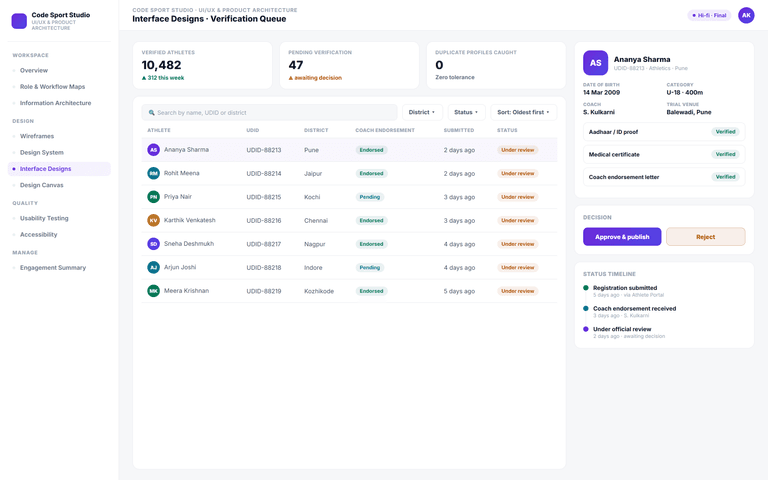Open Accessibility page
This screenshot has height=480, width=768.
point(59,235)
